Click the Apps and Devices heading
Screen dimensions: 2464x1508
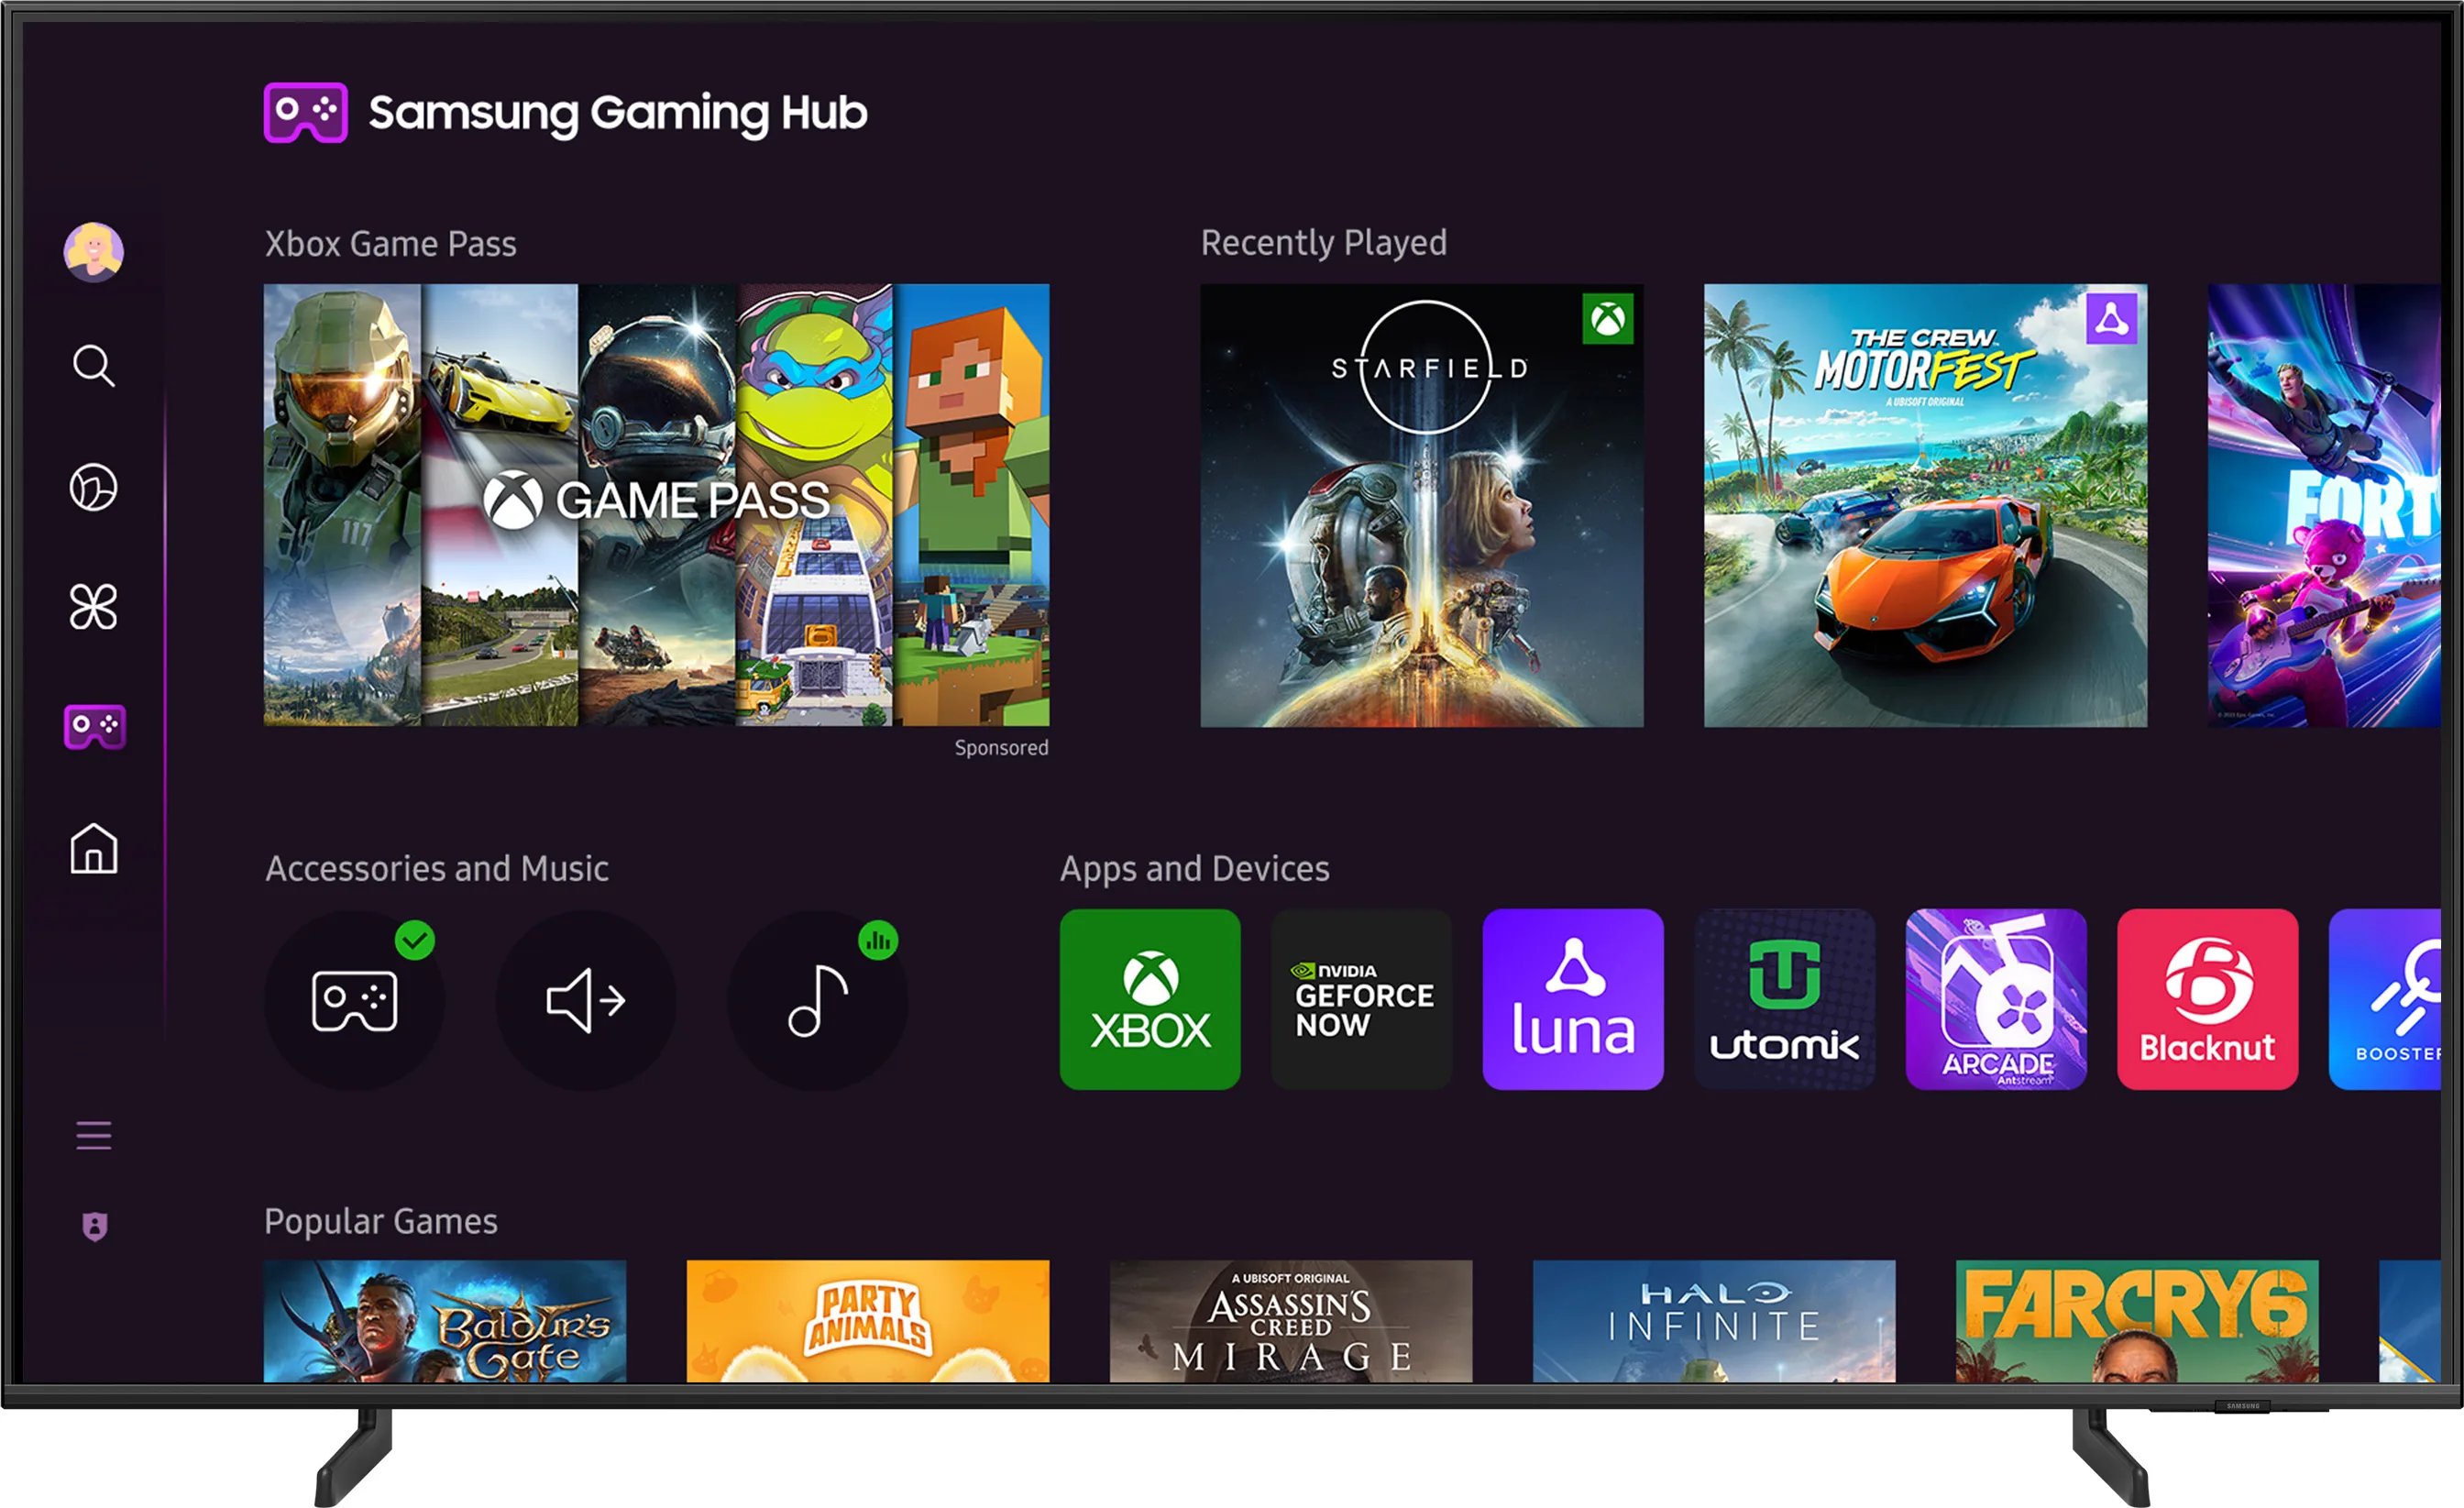[x=1195, y=869]
